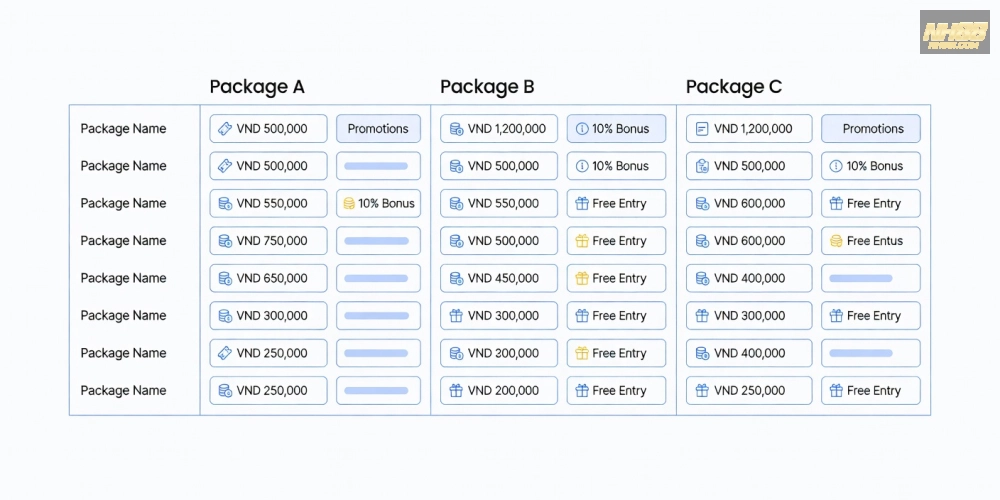This screenshot has height=500, width=1000.
Task: Click the coin icon in Package A's 10% Bonus
Action: (x=348, y=204)
